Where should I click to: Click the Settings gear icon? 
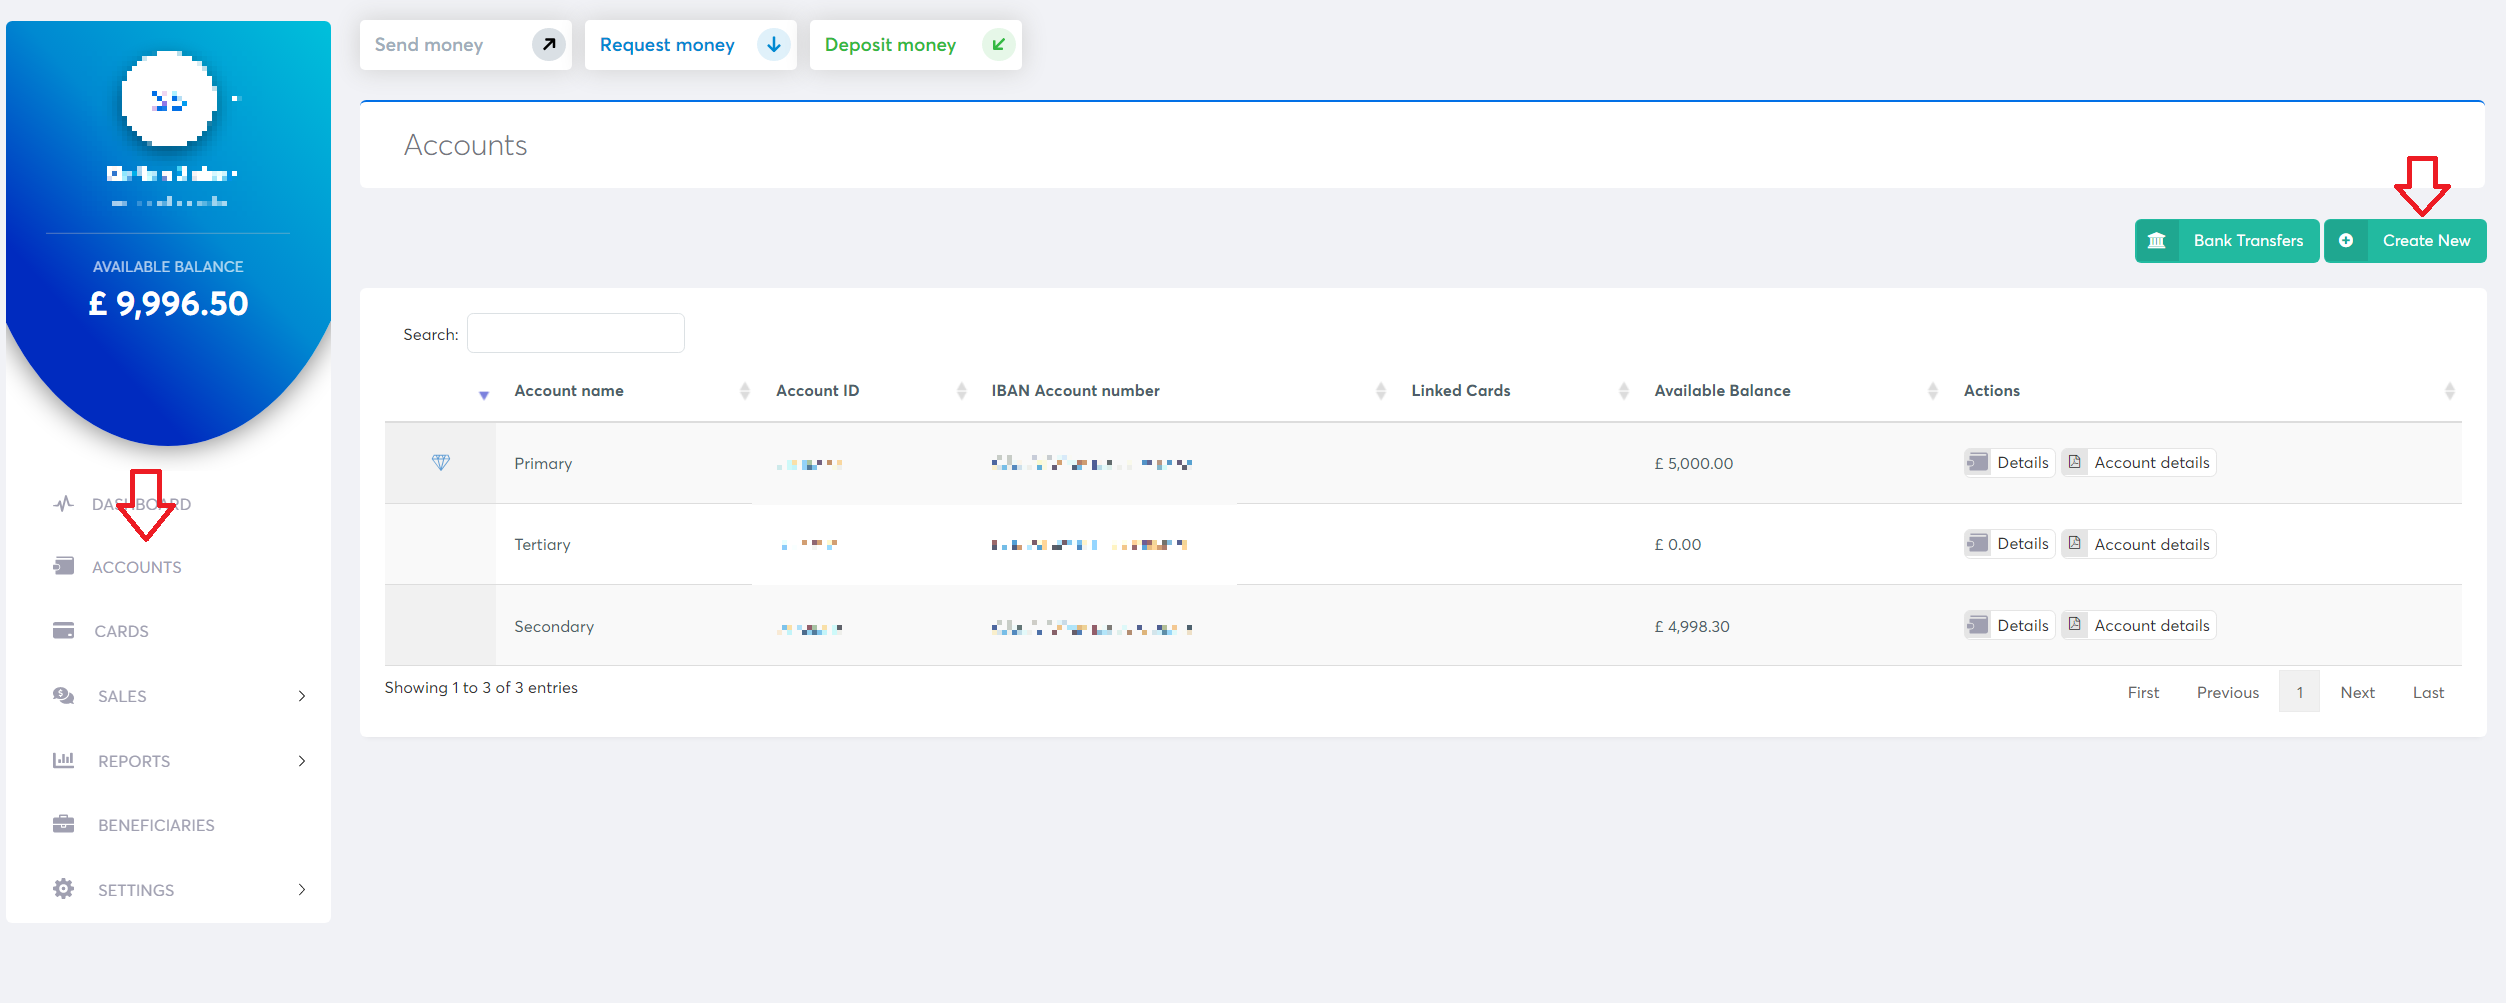(x=64, y=889)
